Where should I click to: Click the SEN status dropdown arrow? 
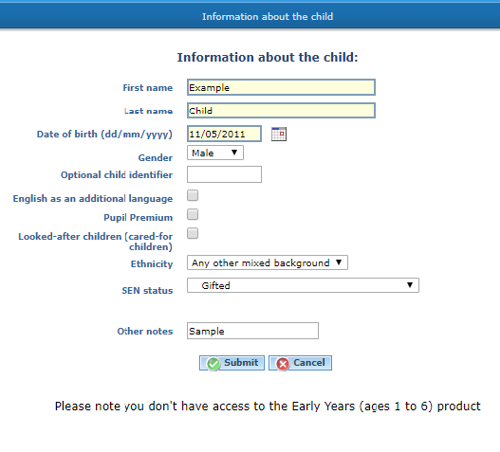coord(410,285)
